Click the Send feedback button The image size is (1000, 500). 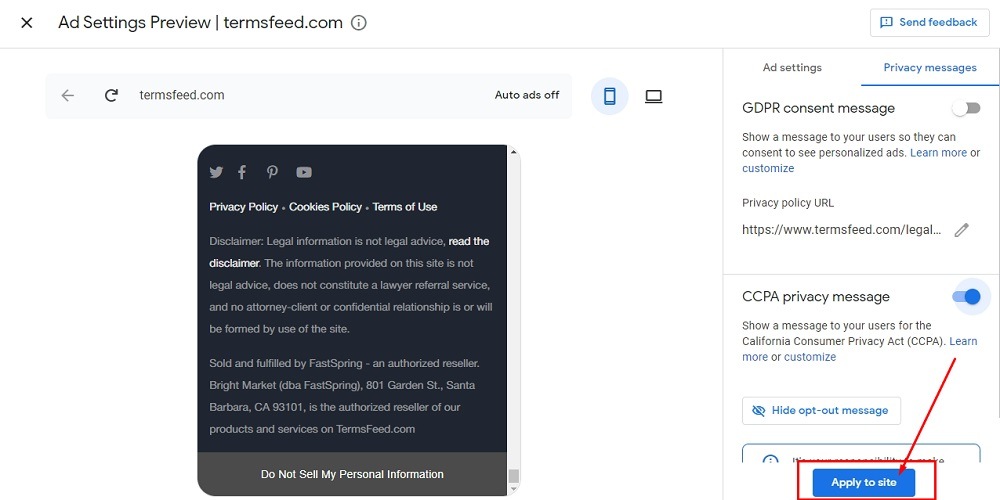pyautogui.click(x=929, y=22)
